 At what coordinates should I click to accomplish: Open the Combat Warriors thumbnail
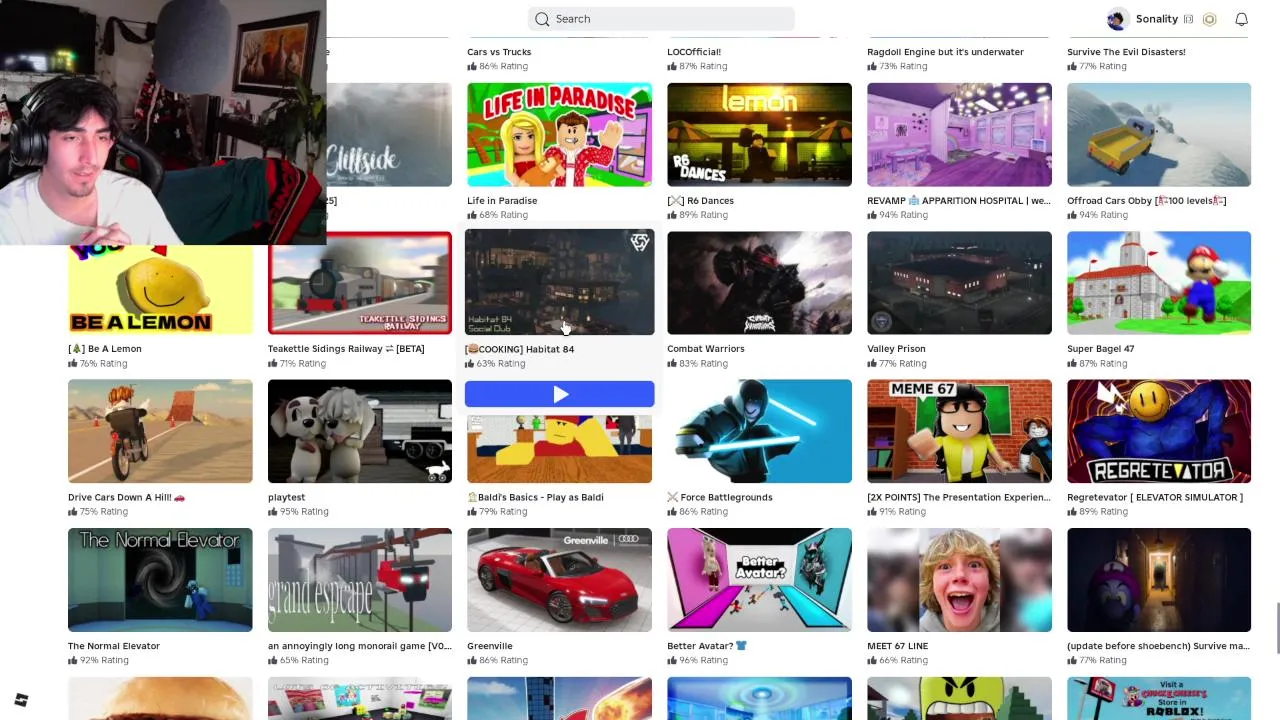click(x=759, y=283)
